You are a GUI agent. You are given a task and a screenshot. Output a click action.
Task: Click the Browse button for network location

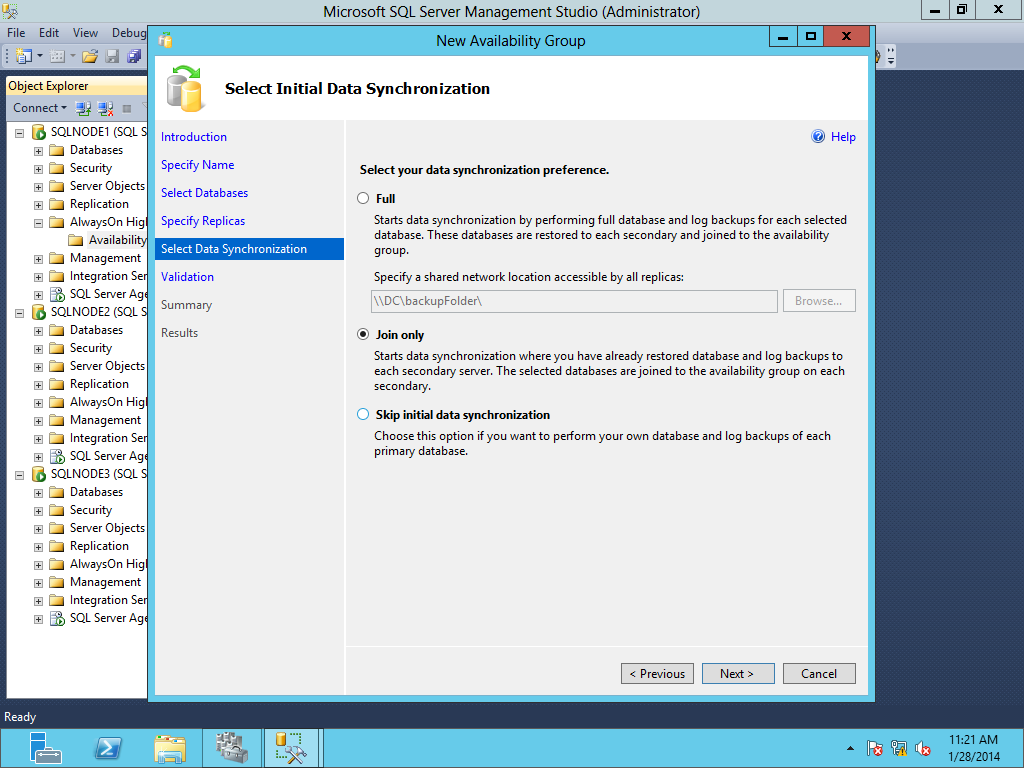(819, 301)
